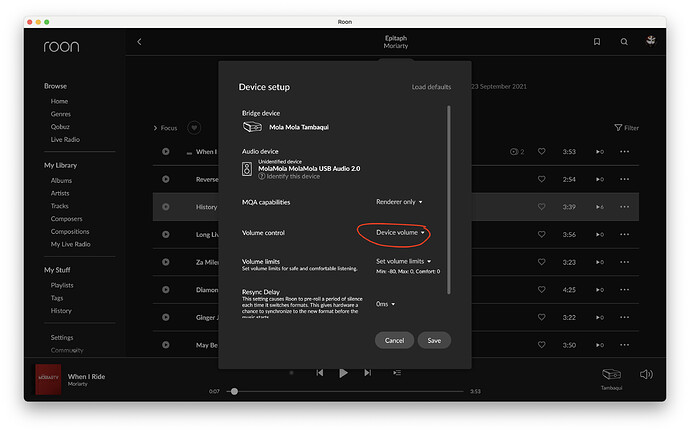
Task: Open Compositions in My Library
Action: pyautogui.click(x=70, y=231)
